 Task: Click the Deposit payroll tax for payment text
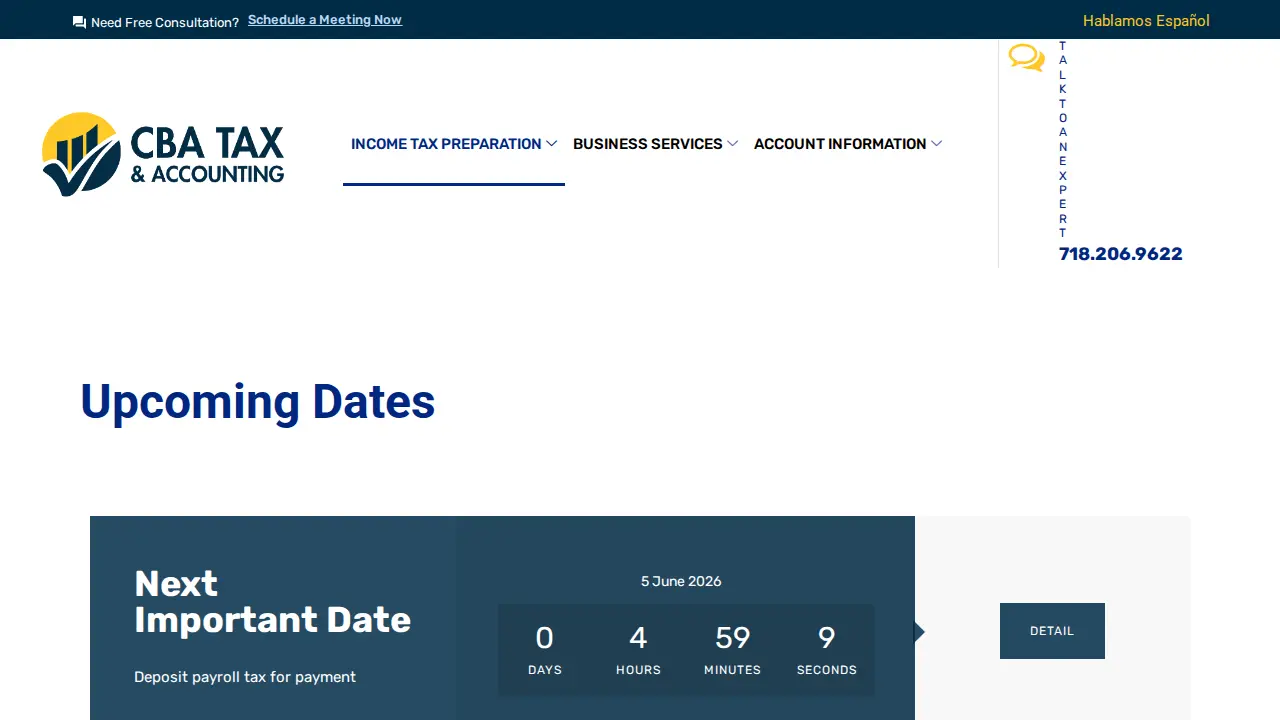click(x=245, y=677)
